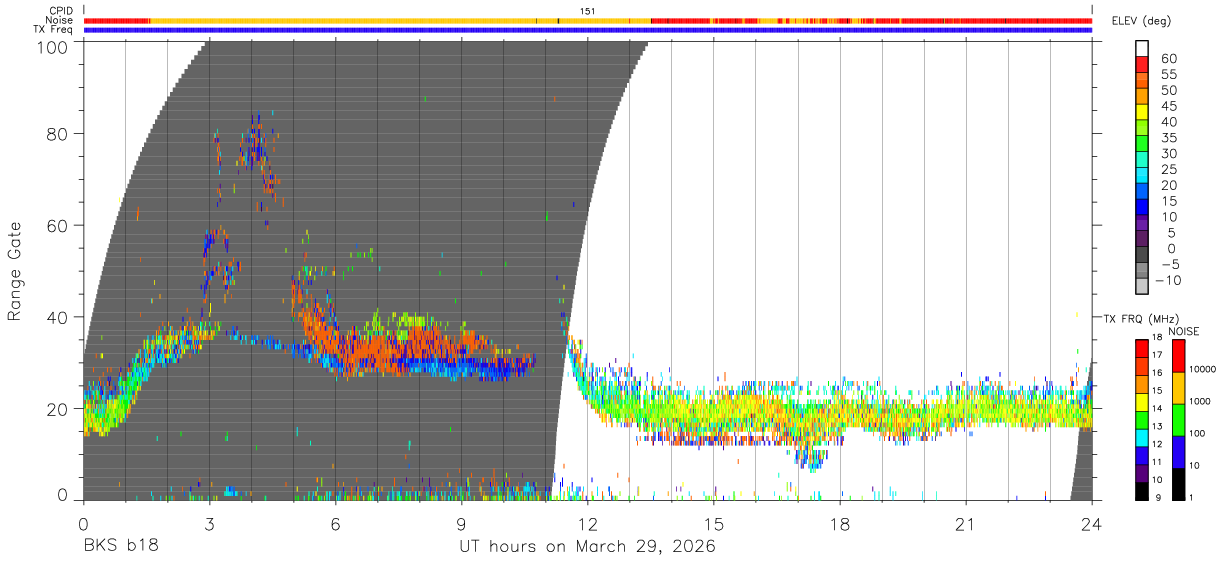Click the black bottom segment of the TX FRQ bar
Viewport: 1228px width, 567px height.
[x=1142, y=491]
